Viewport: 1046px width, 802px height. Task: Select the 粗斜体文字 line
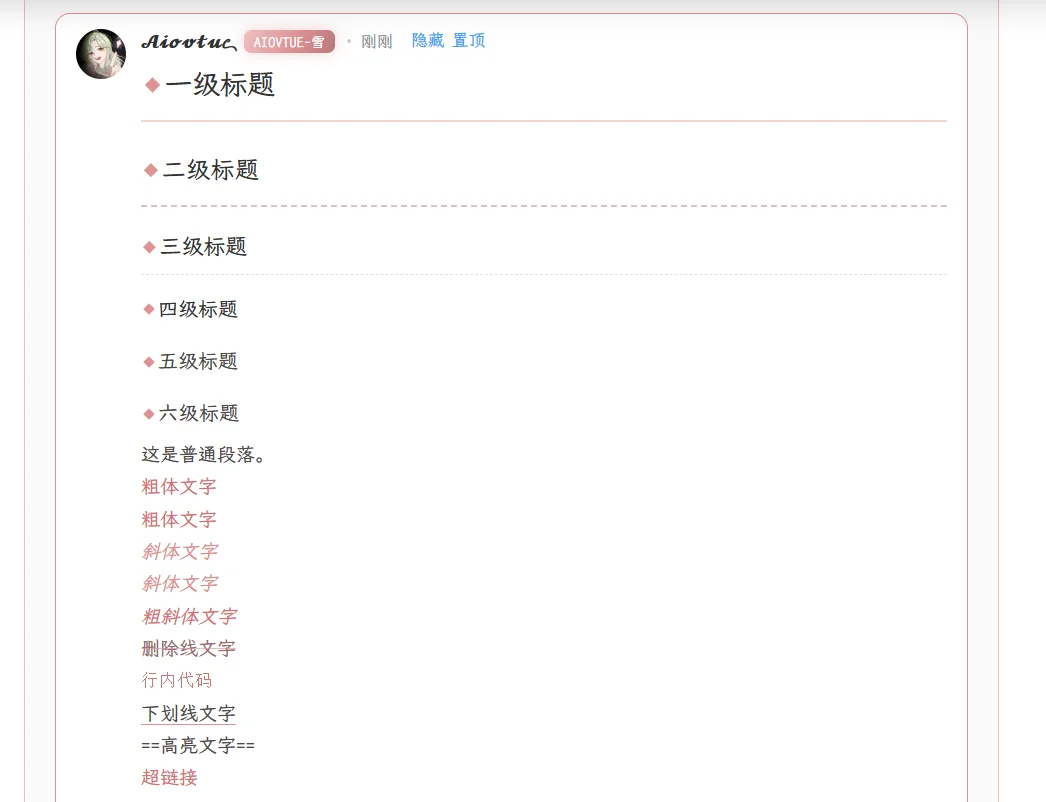pyautogui.click(x=189, y=616)
